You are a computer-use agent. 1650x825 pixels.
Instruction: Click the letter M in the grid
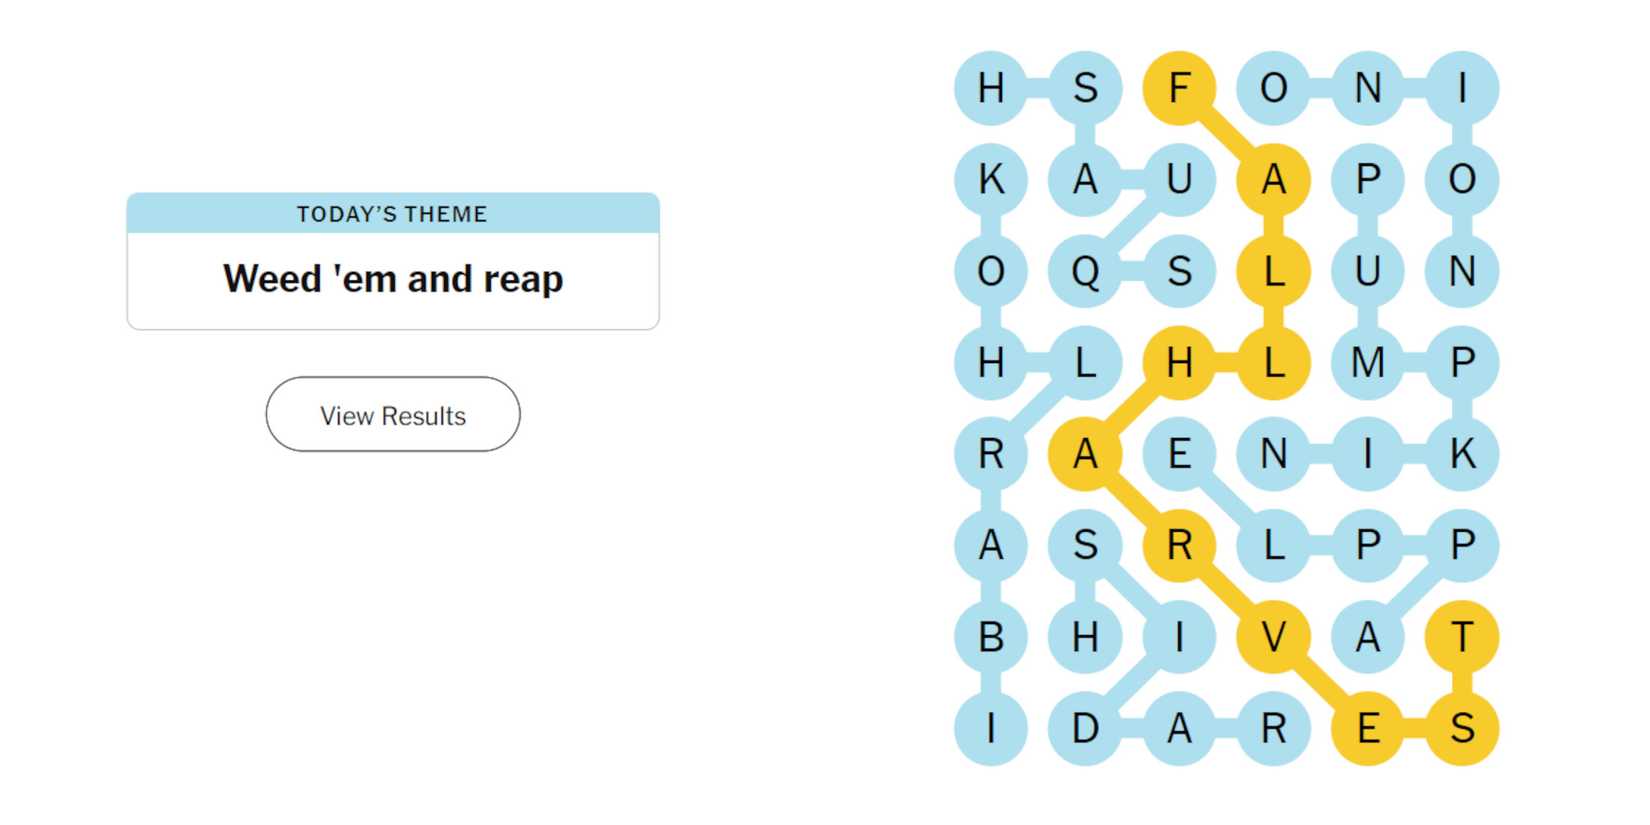coord(1367,362)
